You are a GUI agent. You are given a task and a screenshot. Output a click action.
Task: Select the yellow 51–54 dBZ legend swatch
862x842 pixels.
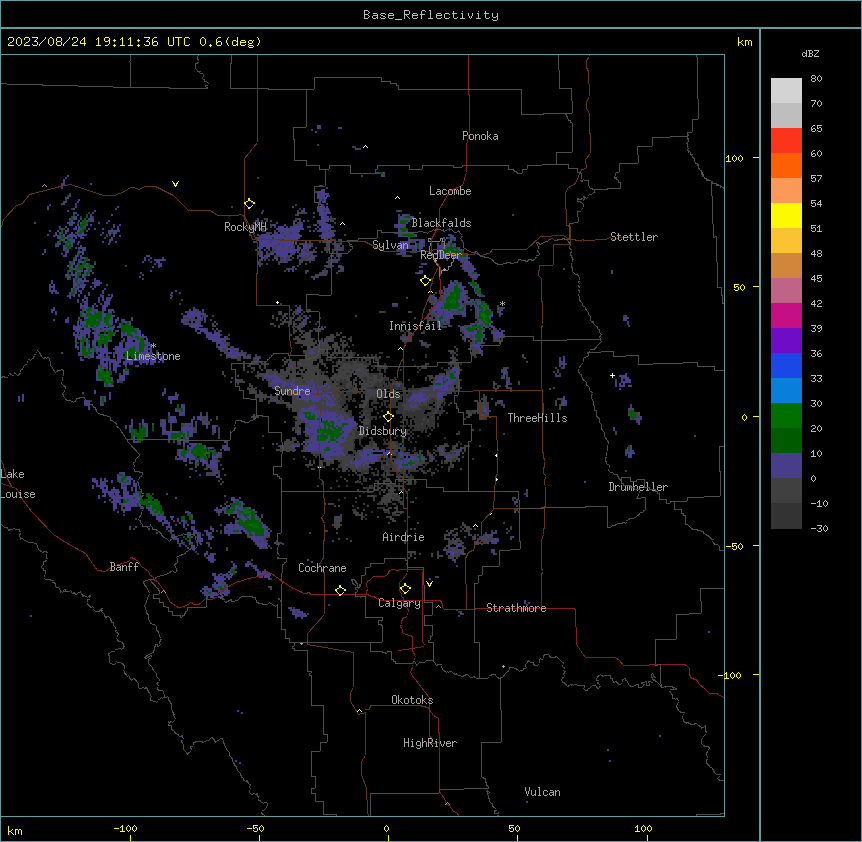(786, 215)
